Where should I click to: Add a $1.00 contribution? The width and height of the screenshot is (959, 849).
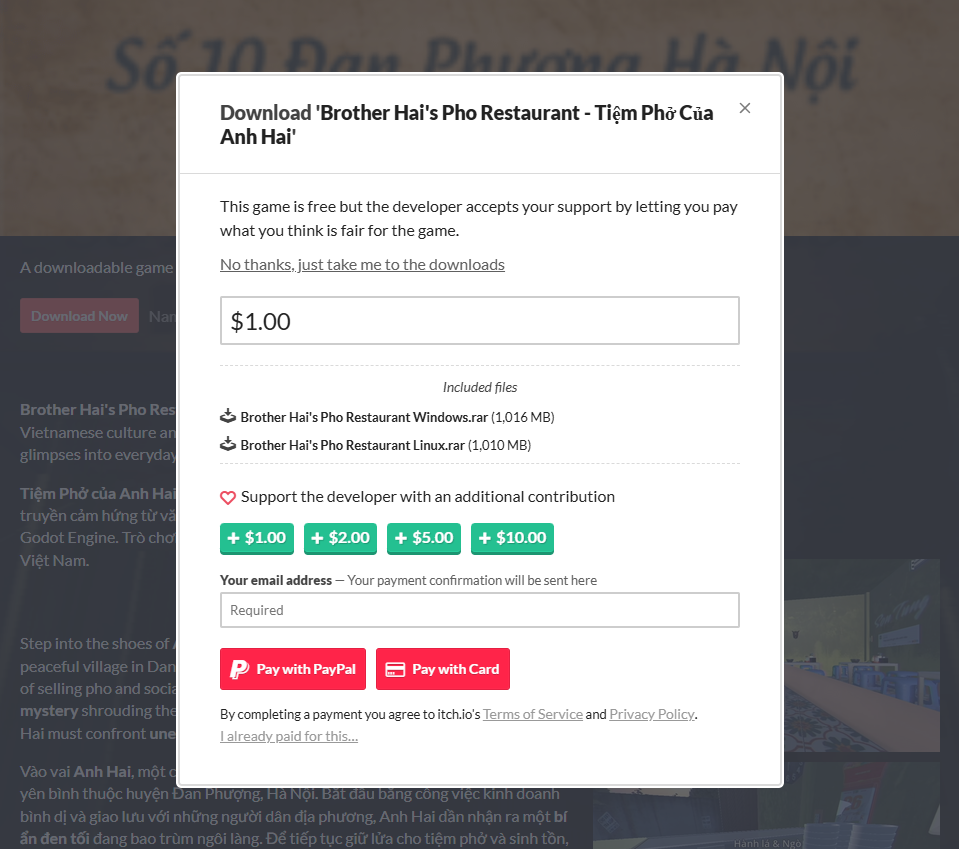[257, 538]
